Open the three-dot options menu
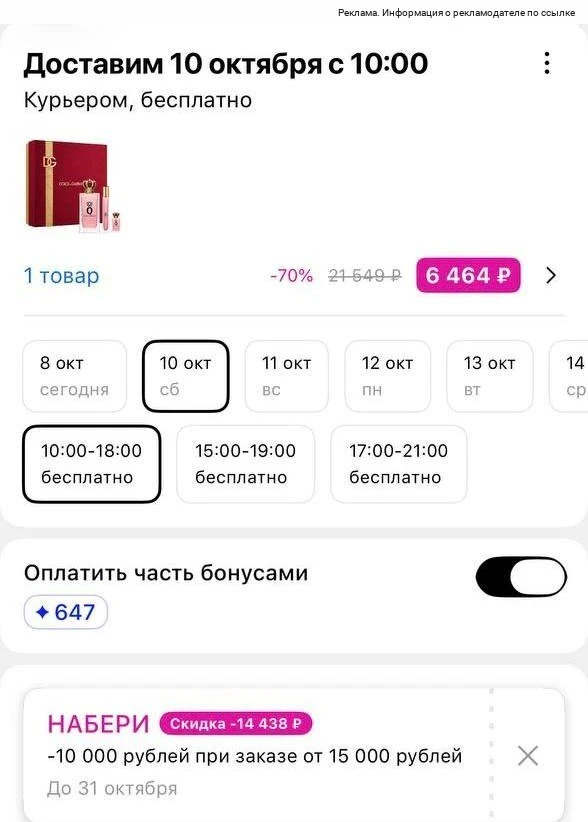The image size is (588, 822). click(547, 63)
